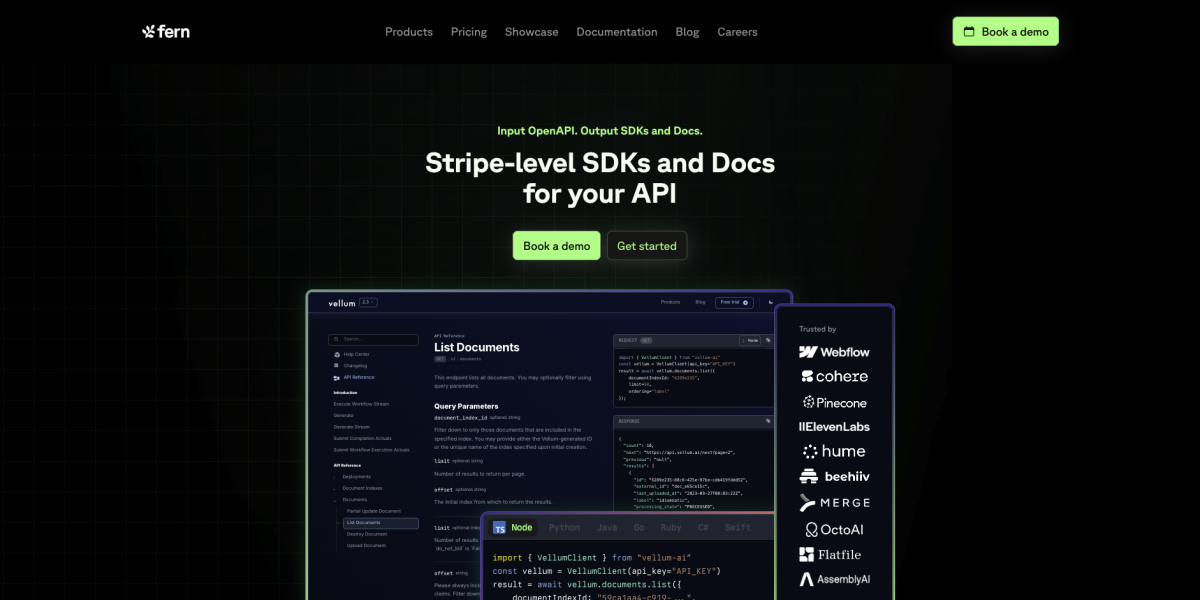Copy the response code block

point(768,421)
